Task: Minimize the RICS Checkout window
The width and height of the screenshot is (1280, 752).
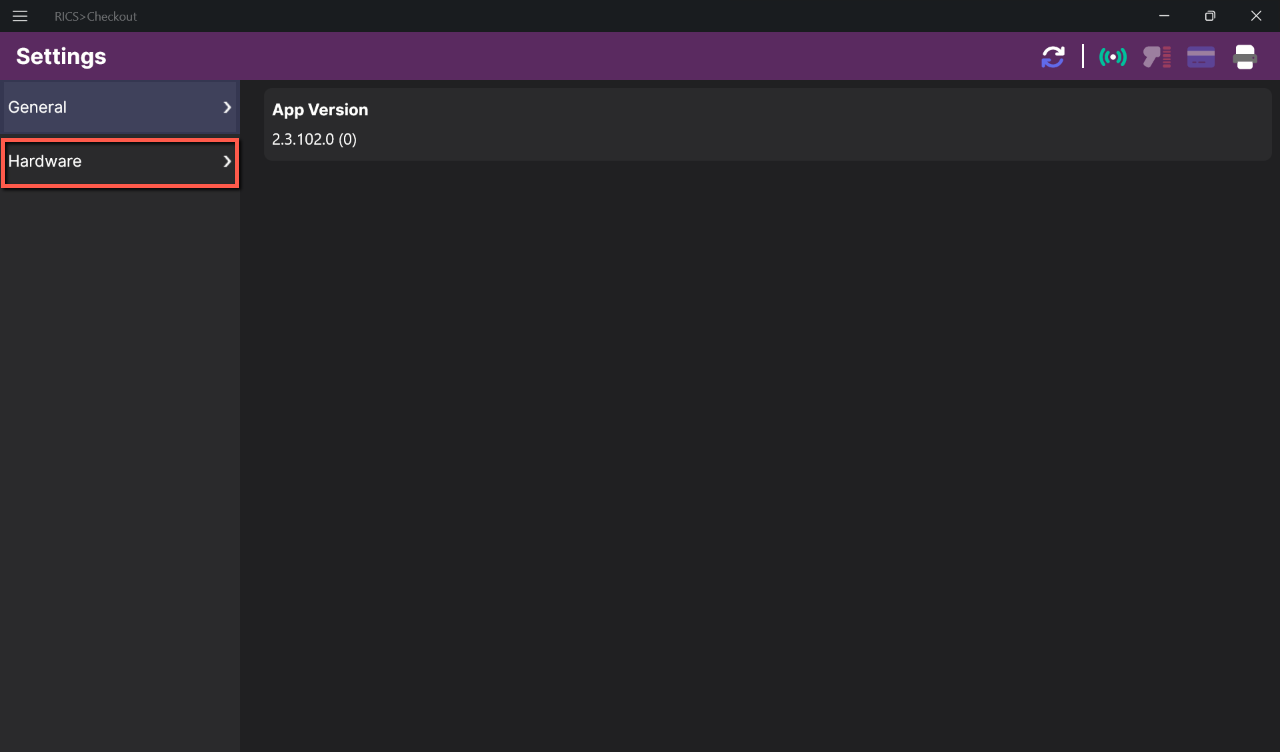Action: (1164, 16)
